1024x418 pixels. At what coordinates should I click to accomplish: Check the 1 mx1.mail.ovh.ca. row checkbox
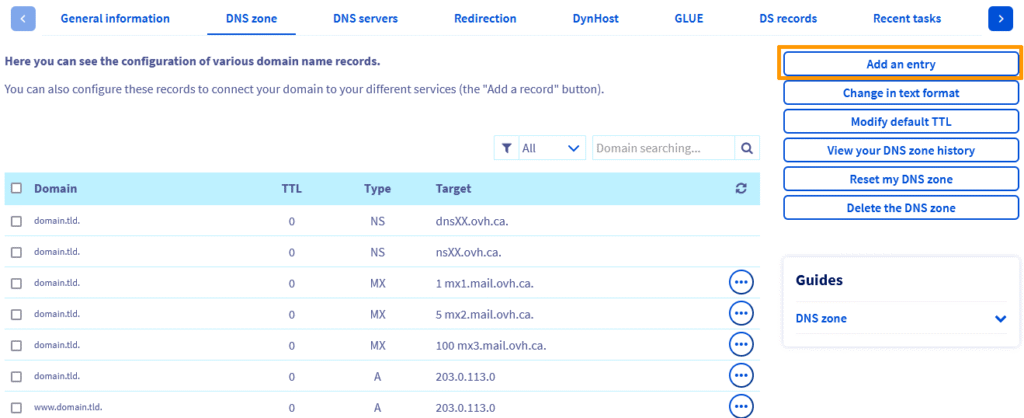coord(16,283)
